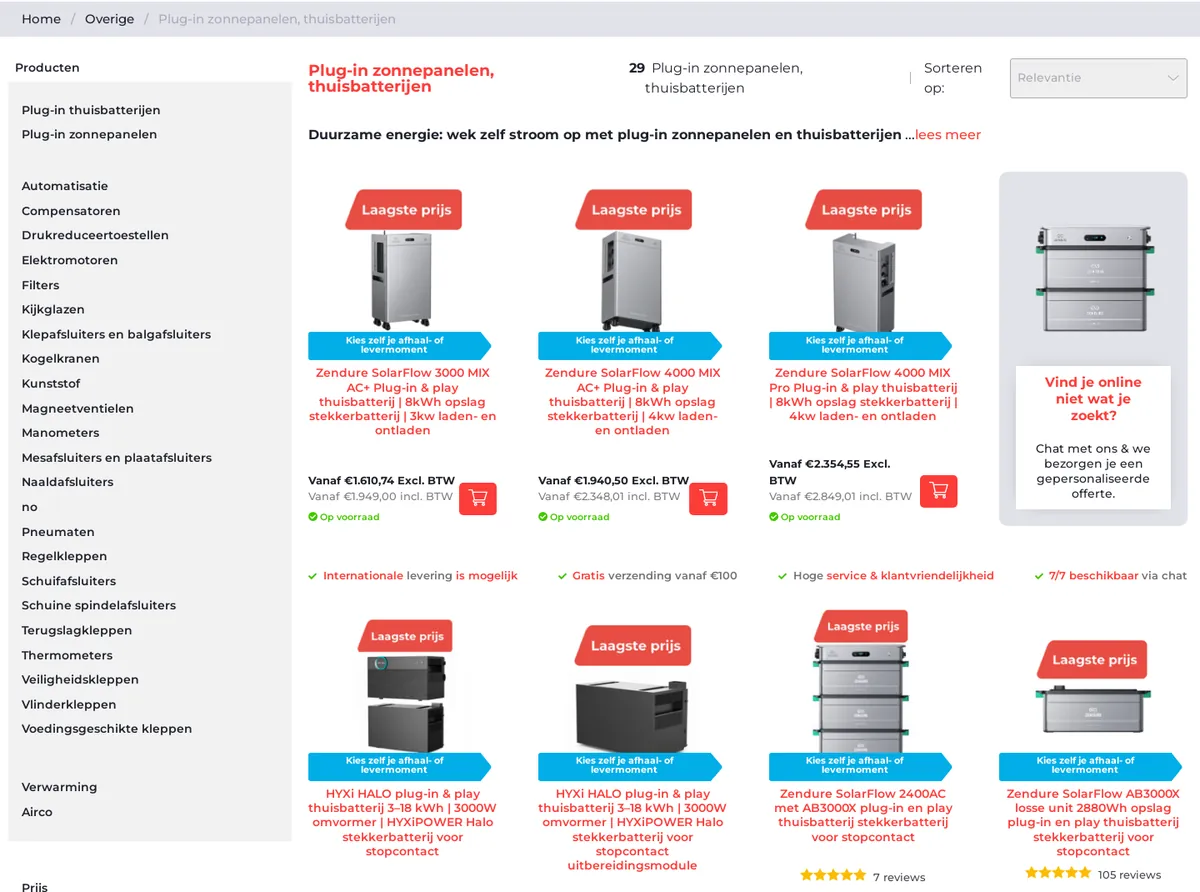
Task: Click 'Kies zelf je afhaal' banner on 3000 MIX
Action: point(399,346)
